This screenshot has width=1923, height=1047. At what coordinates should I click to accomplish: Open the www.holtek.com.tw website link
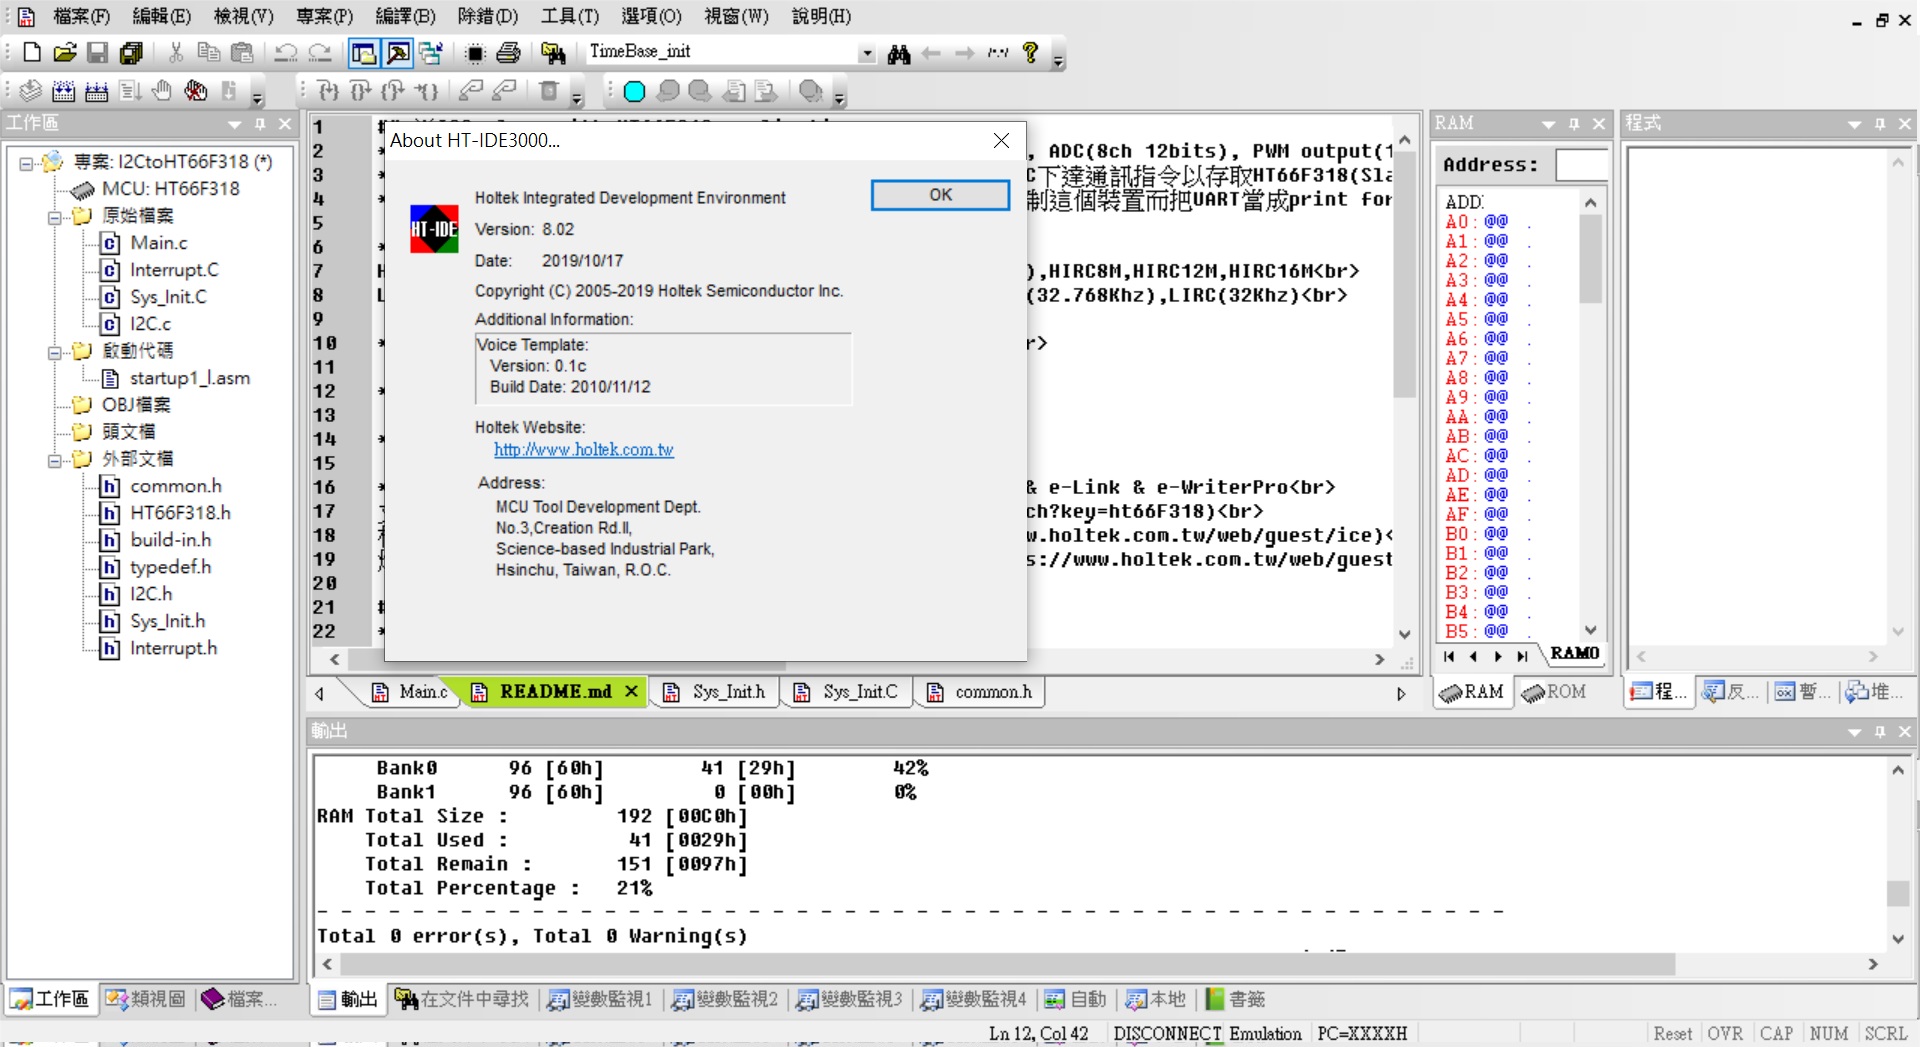coord(584,450)
